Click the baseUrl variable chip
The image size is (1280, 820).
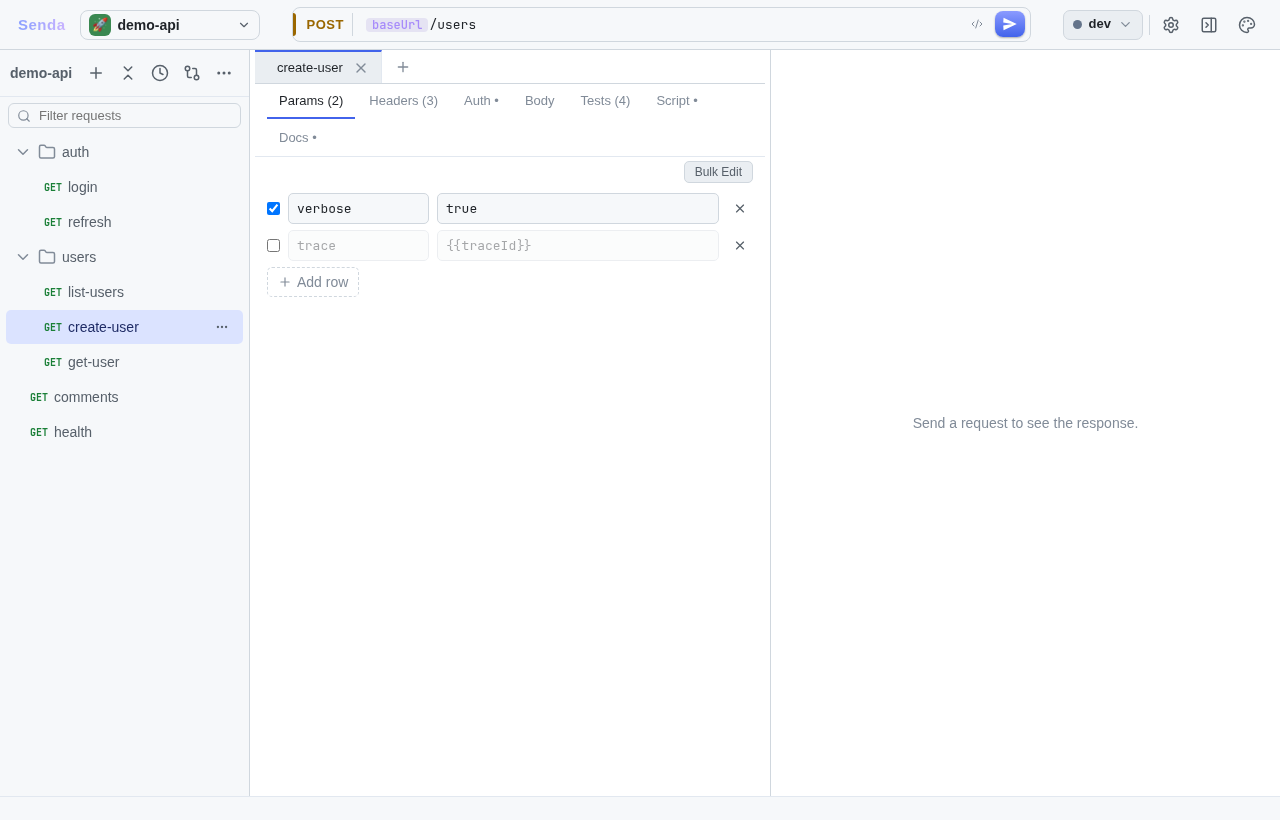click(397, 25)
